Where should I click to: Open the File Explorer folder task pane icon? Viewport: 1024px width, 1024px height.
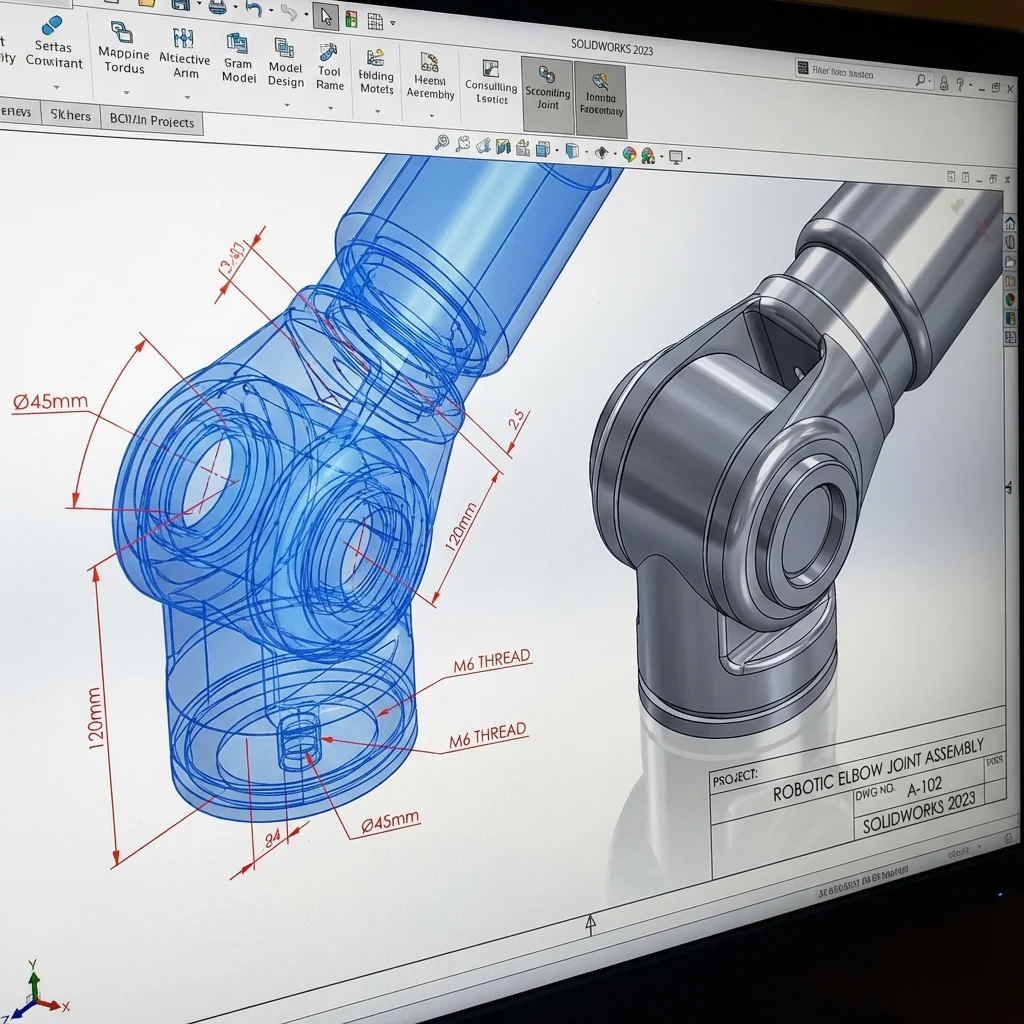(x=1010, y=262)
